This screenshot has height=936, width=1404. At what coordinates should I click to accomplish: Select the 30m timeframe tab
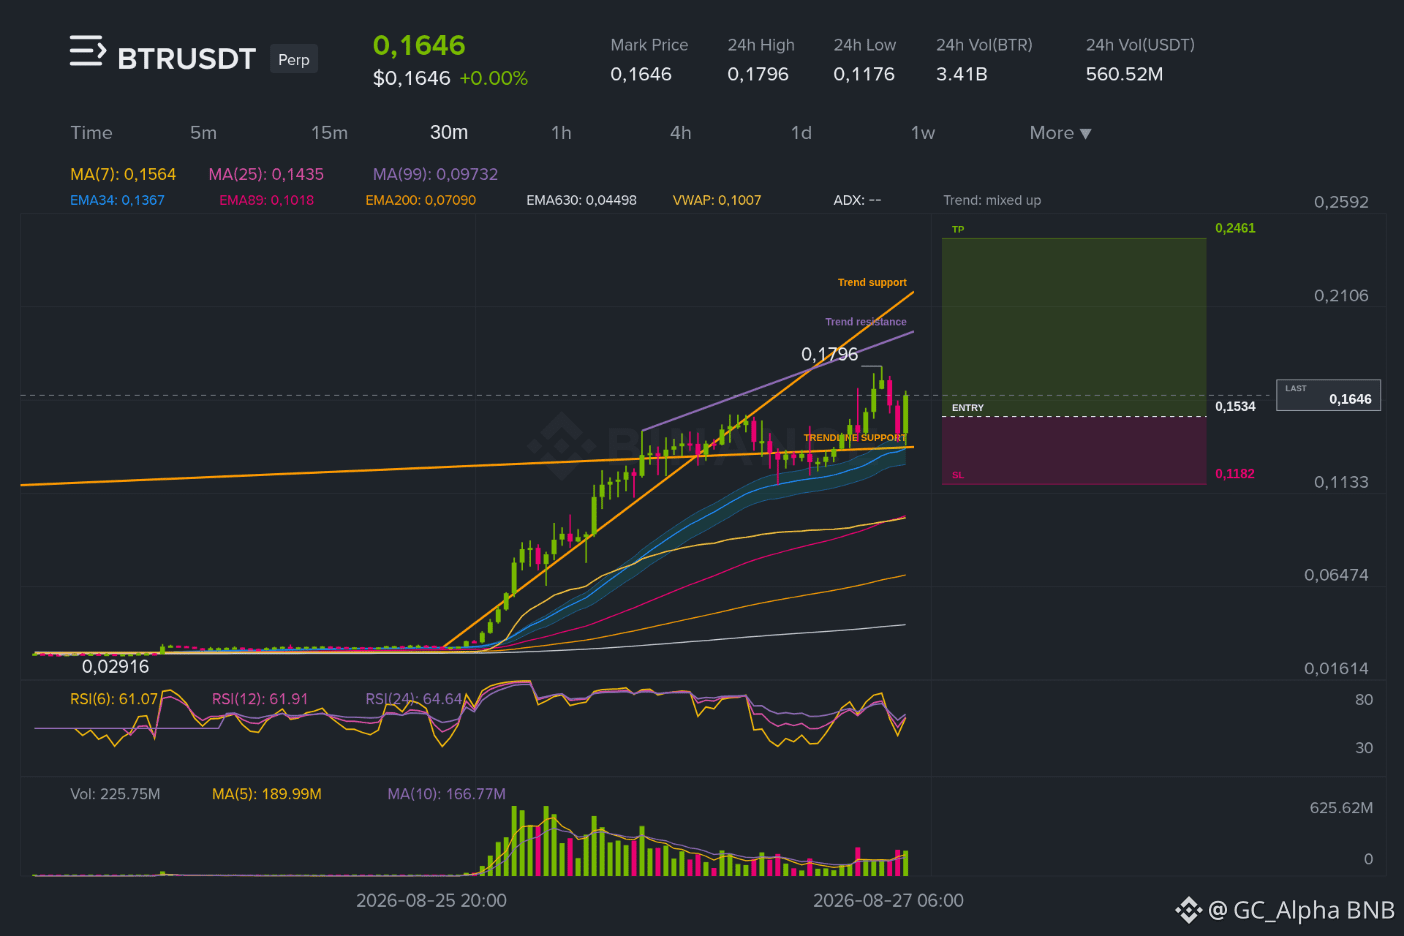[449, 132]
